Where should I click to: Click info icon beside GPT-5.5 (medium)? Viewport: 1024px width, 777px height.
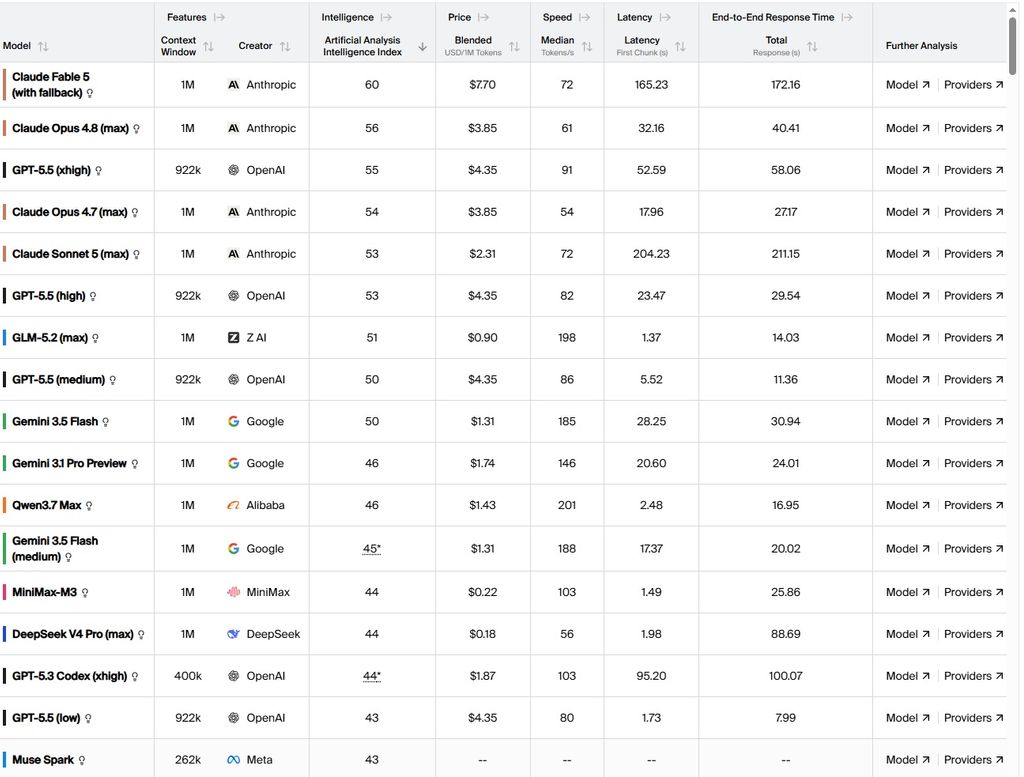(112, 380)
